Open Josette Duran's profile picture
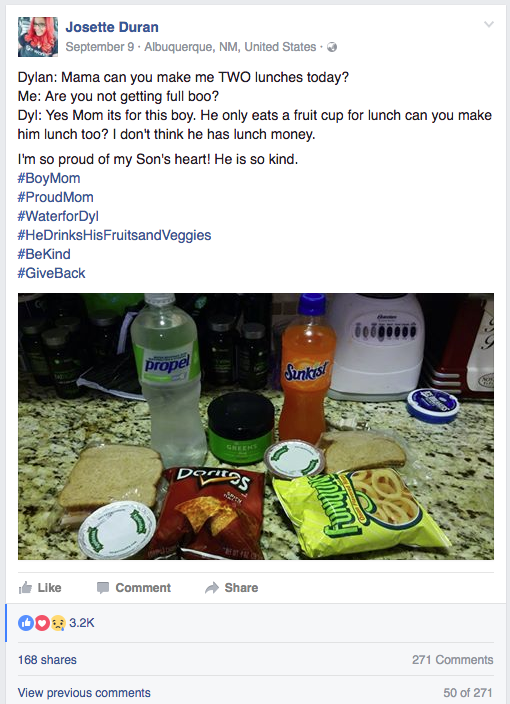 point(38,37)
